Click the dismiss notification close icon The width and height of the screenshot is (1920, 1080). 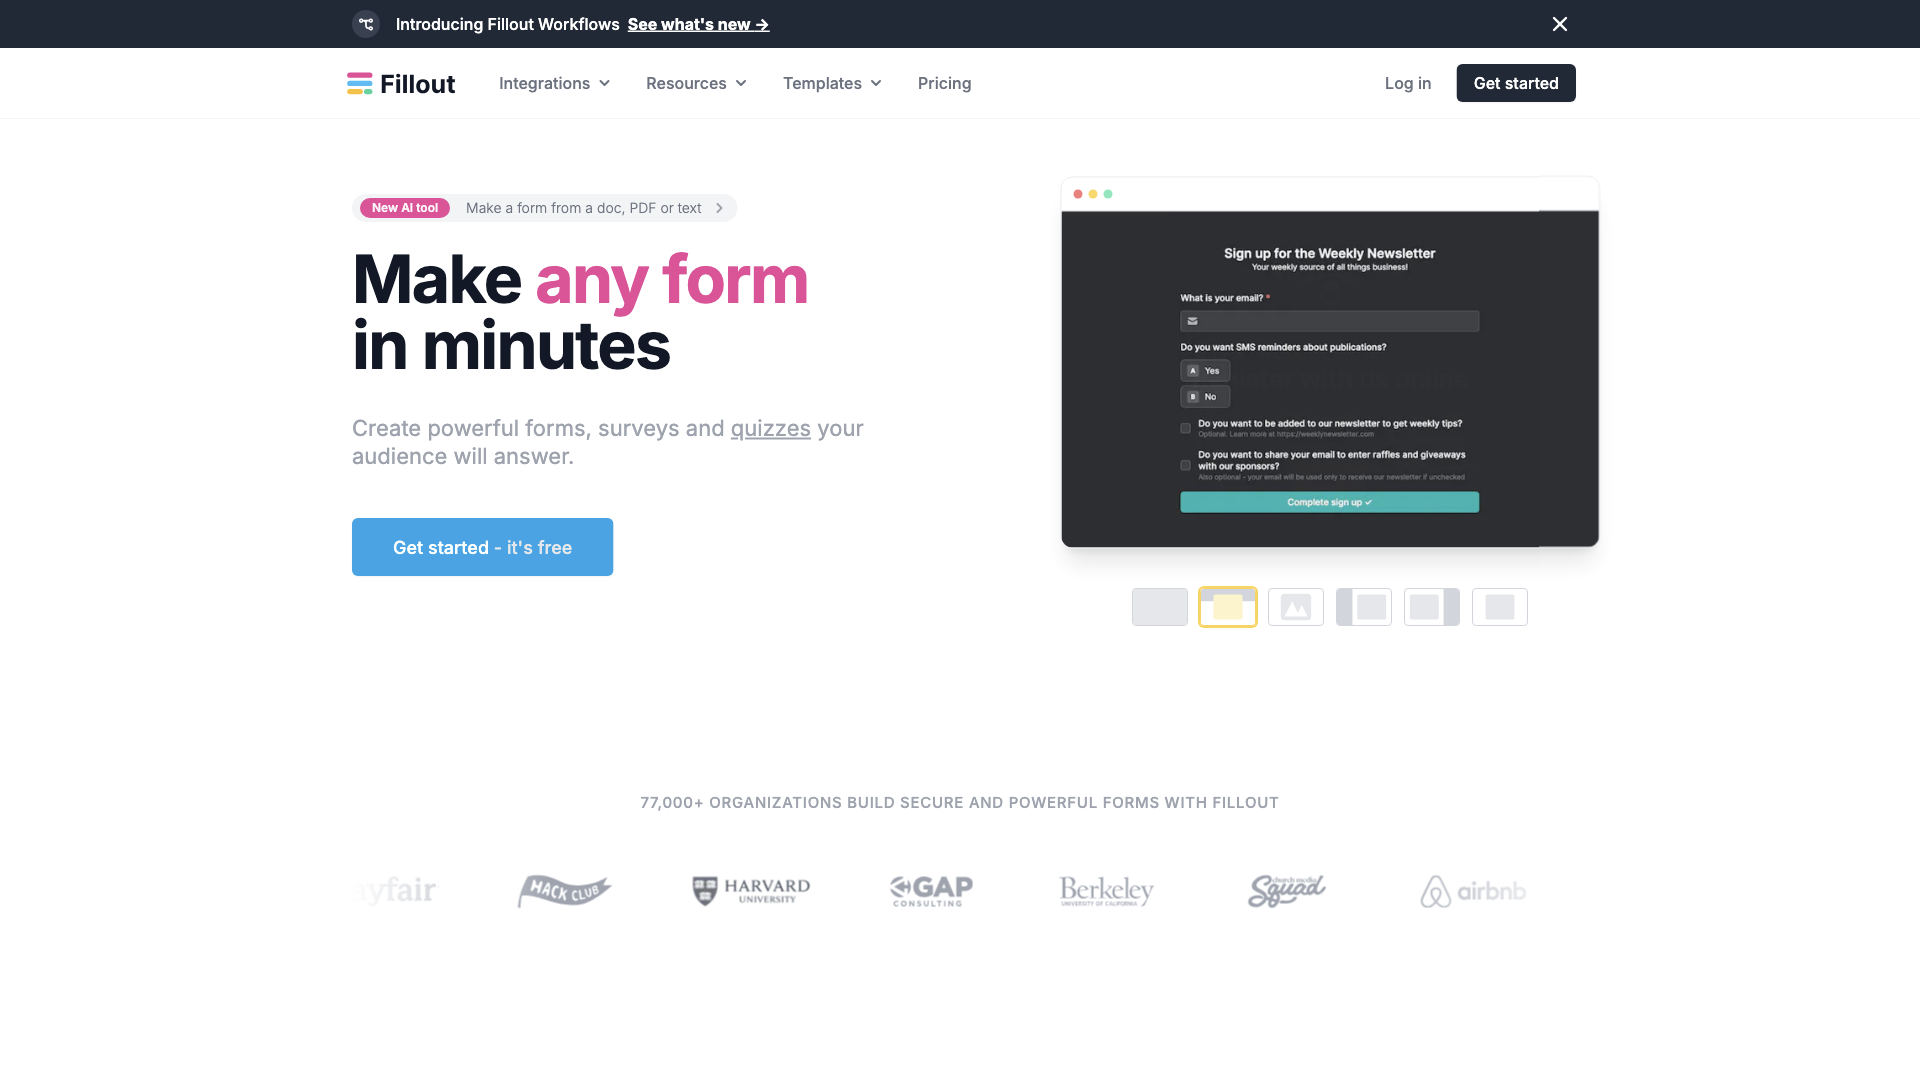coord(1561,24)
